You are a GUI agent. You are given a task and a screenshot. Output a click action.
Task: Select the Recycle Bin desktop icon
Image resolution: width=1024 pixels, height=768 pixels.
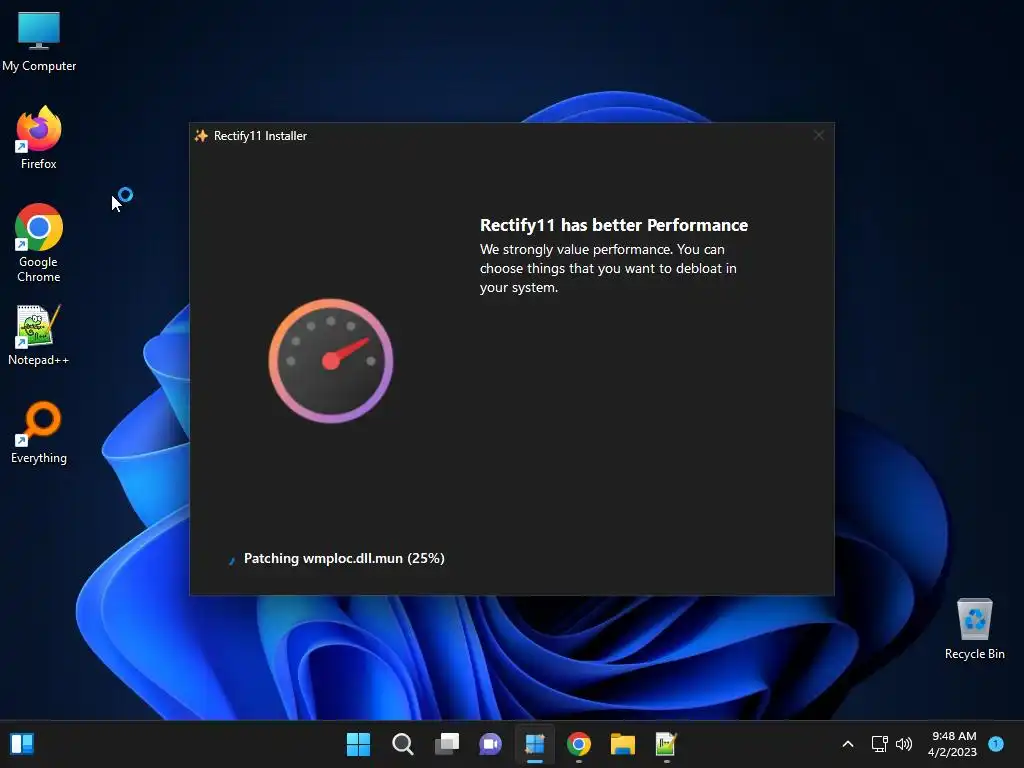tap(974, 630)
